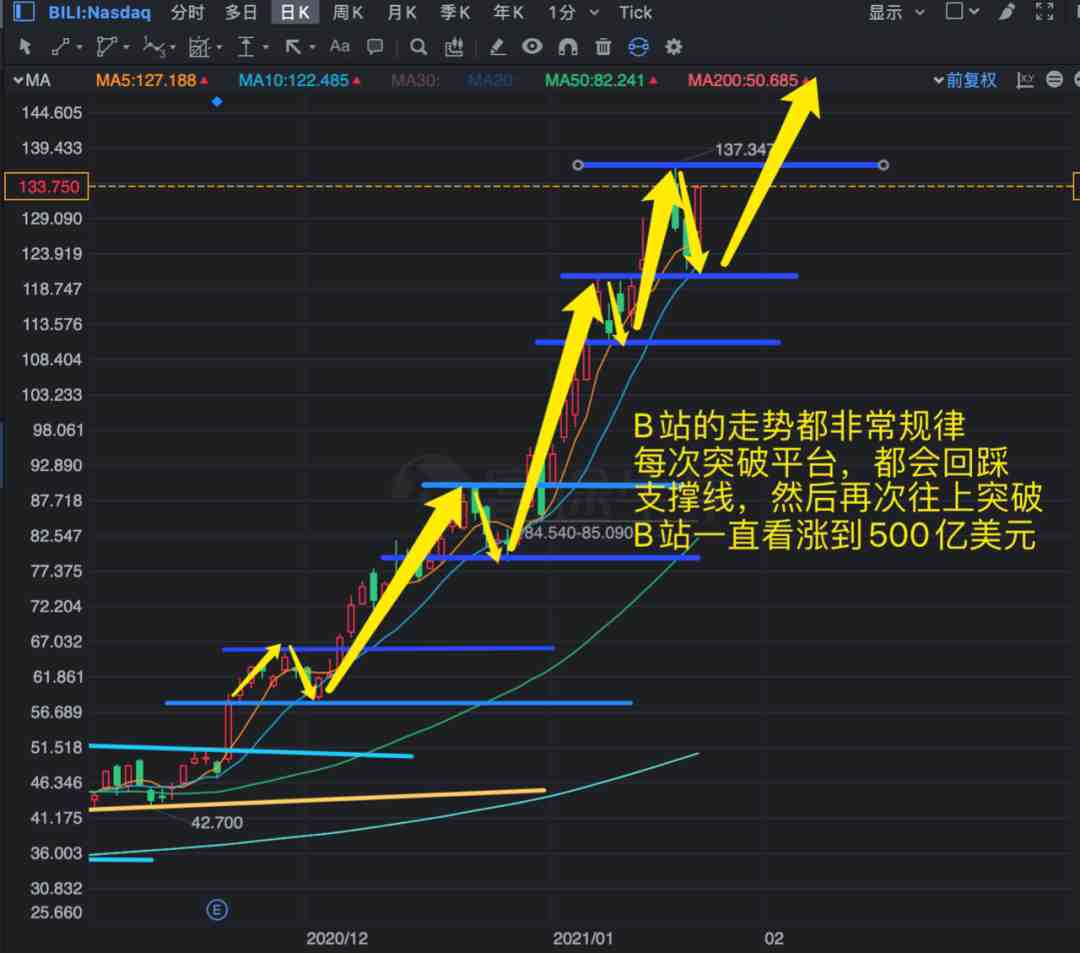Viewport: 1080px width, 953px height.
Task: Select the right handle of the 137.347 resistance line
Action: pyautogui.click(x=883, y=165)
